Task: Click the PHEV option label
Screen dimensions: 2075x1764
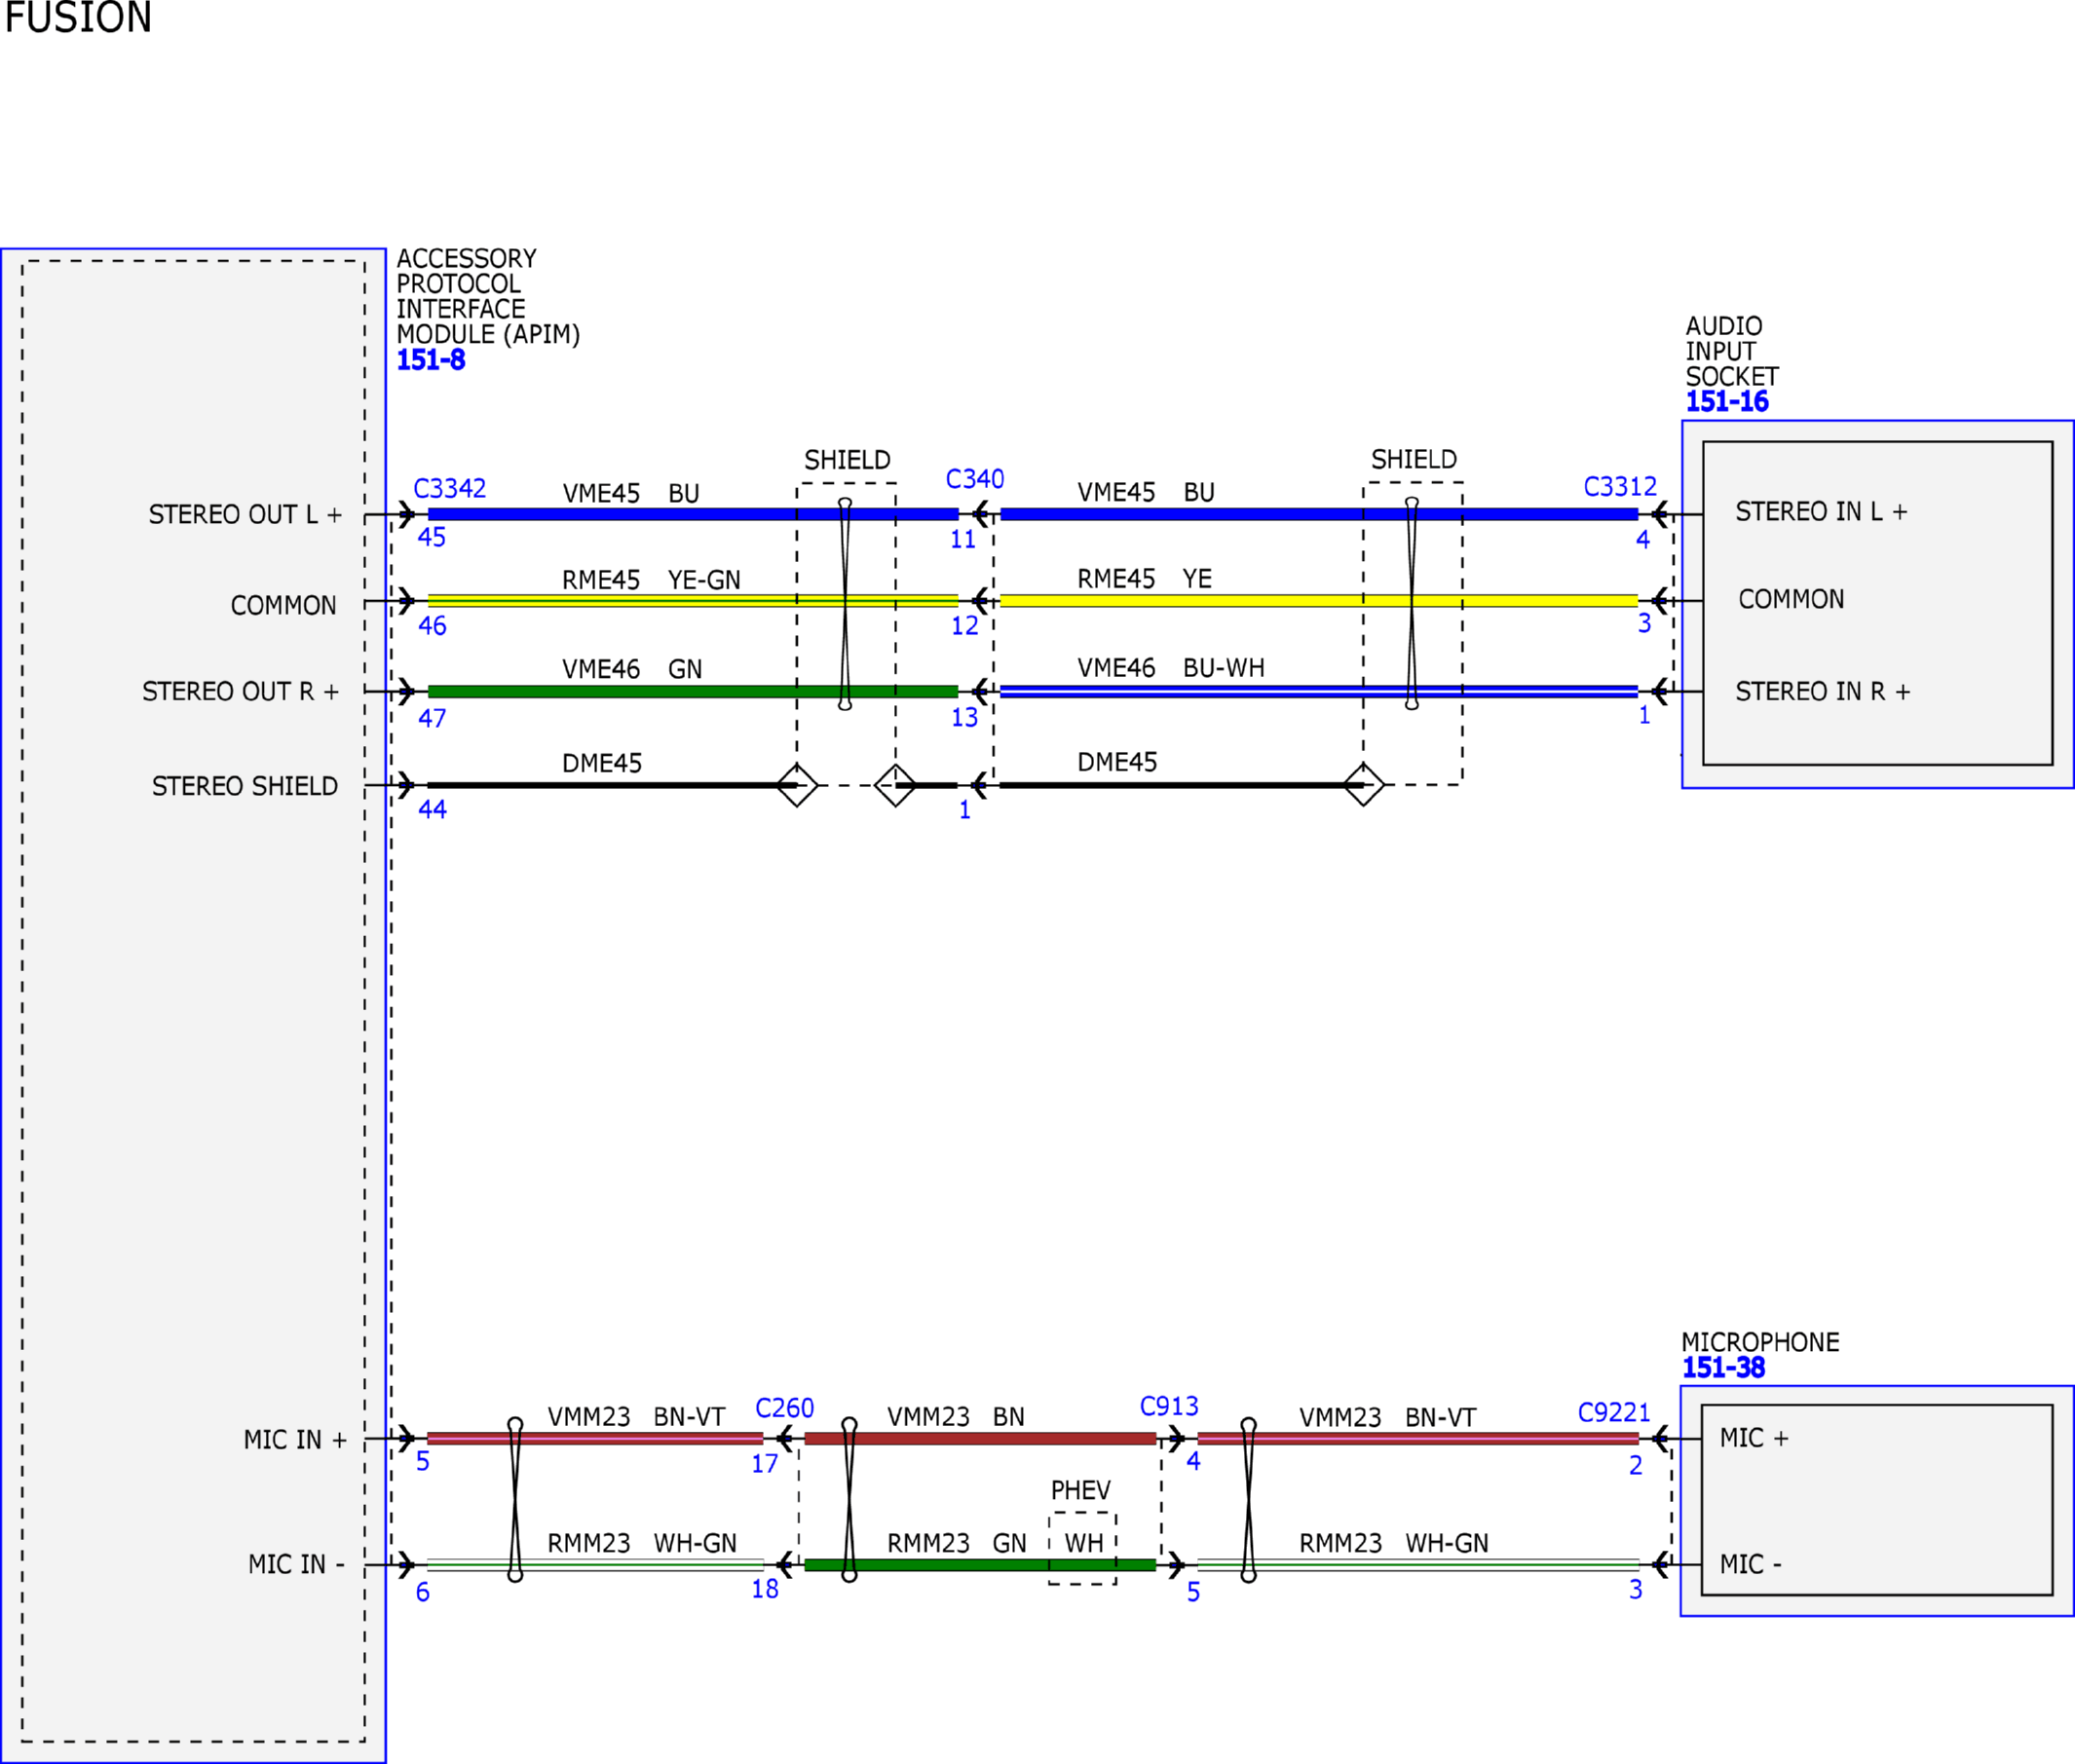Action: point(1081,1491)
